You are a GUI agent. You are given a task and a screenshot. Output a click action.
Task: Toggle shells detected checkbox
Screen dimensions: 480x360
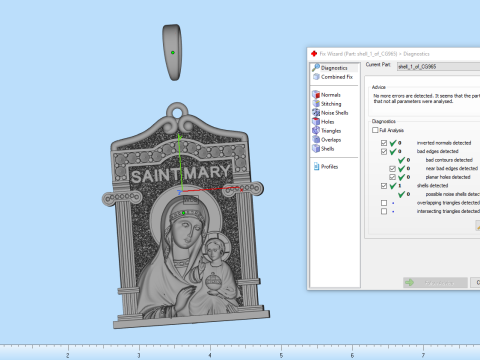pos(384,186)
